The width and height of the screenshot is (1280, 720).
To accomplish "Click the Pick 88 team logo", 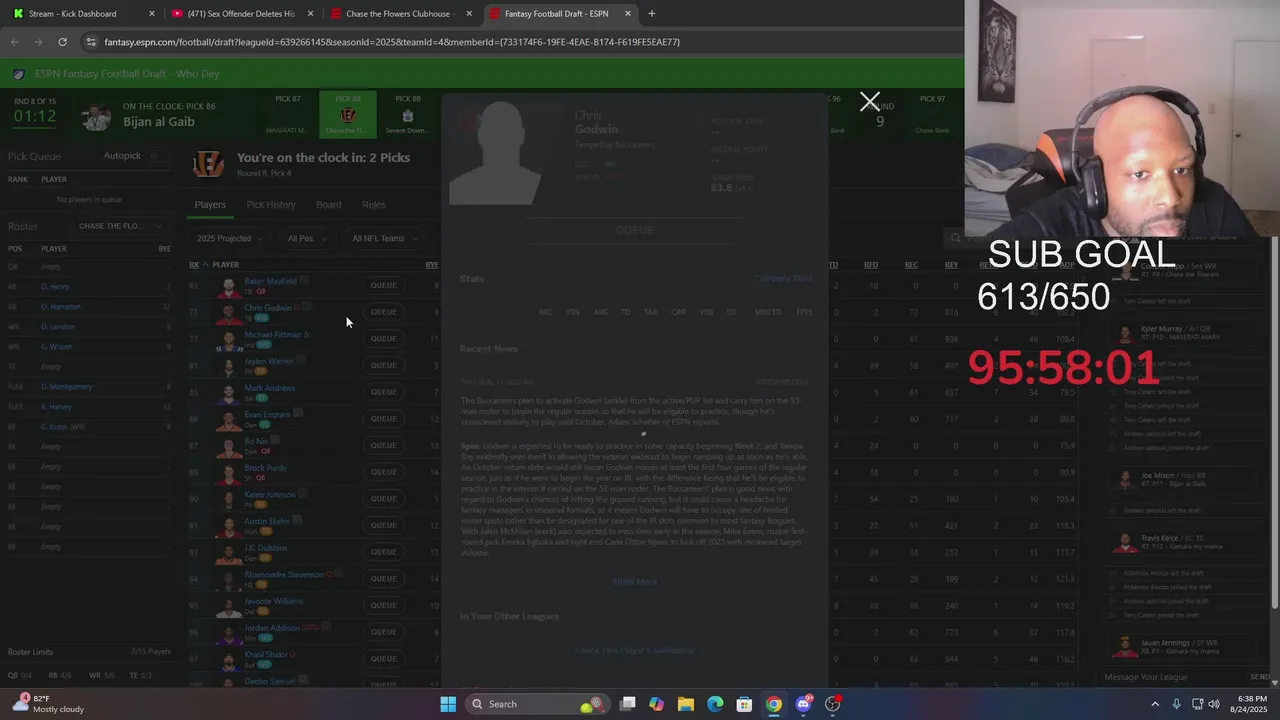I will click(348, 116).
